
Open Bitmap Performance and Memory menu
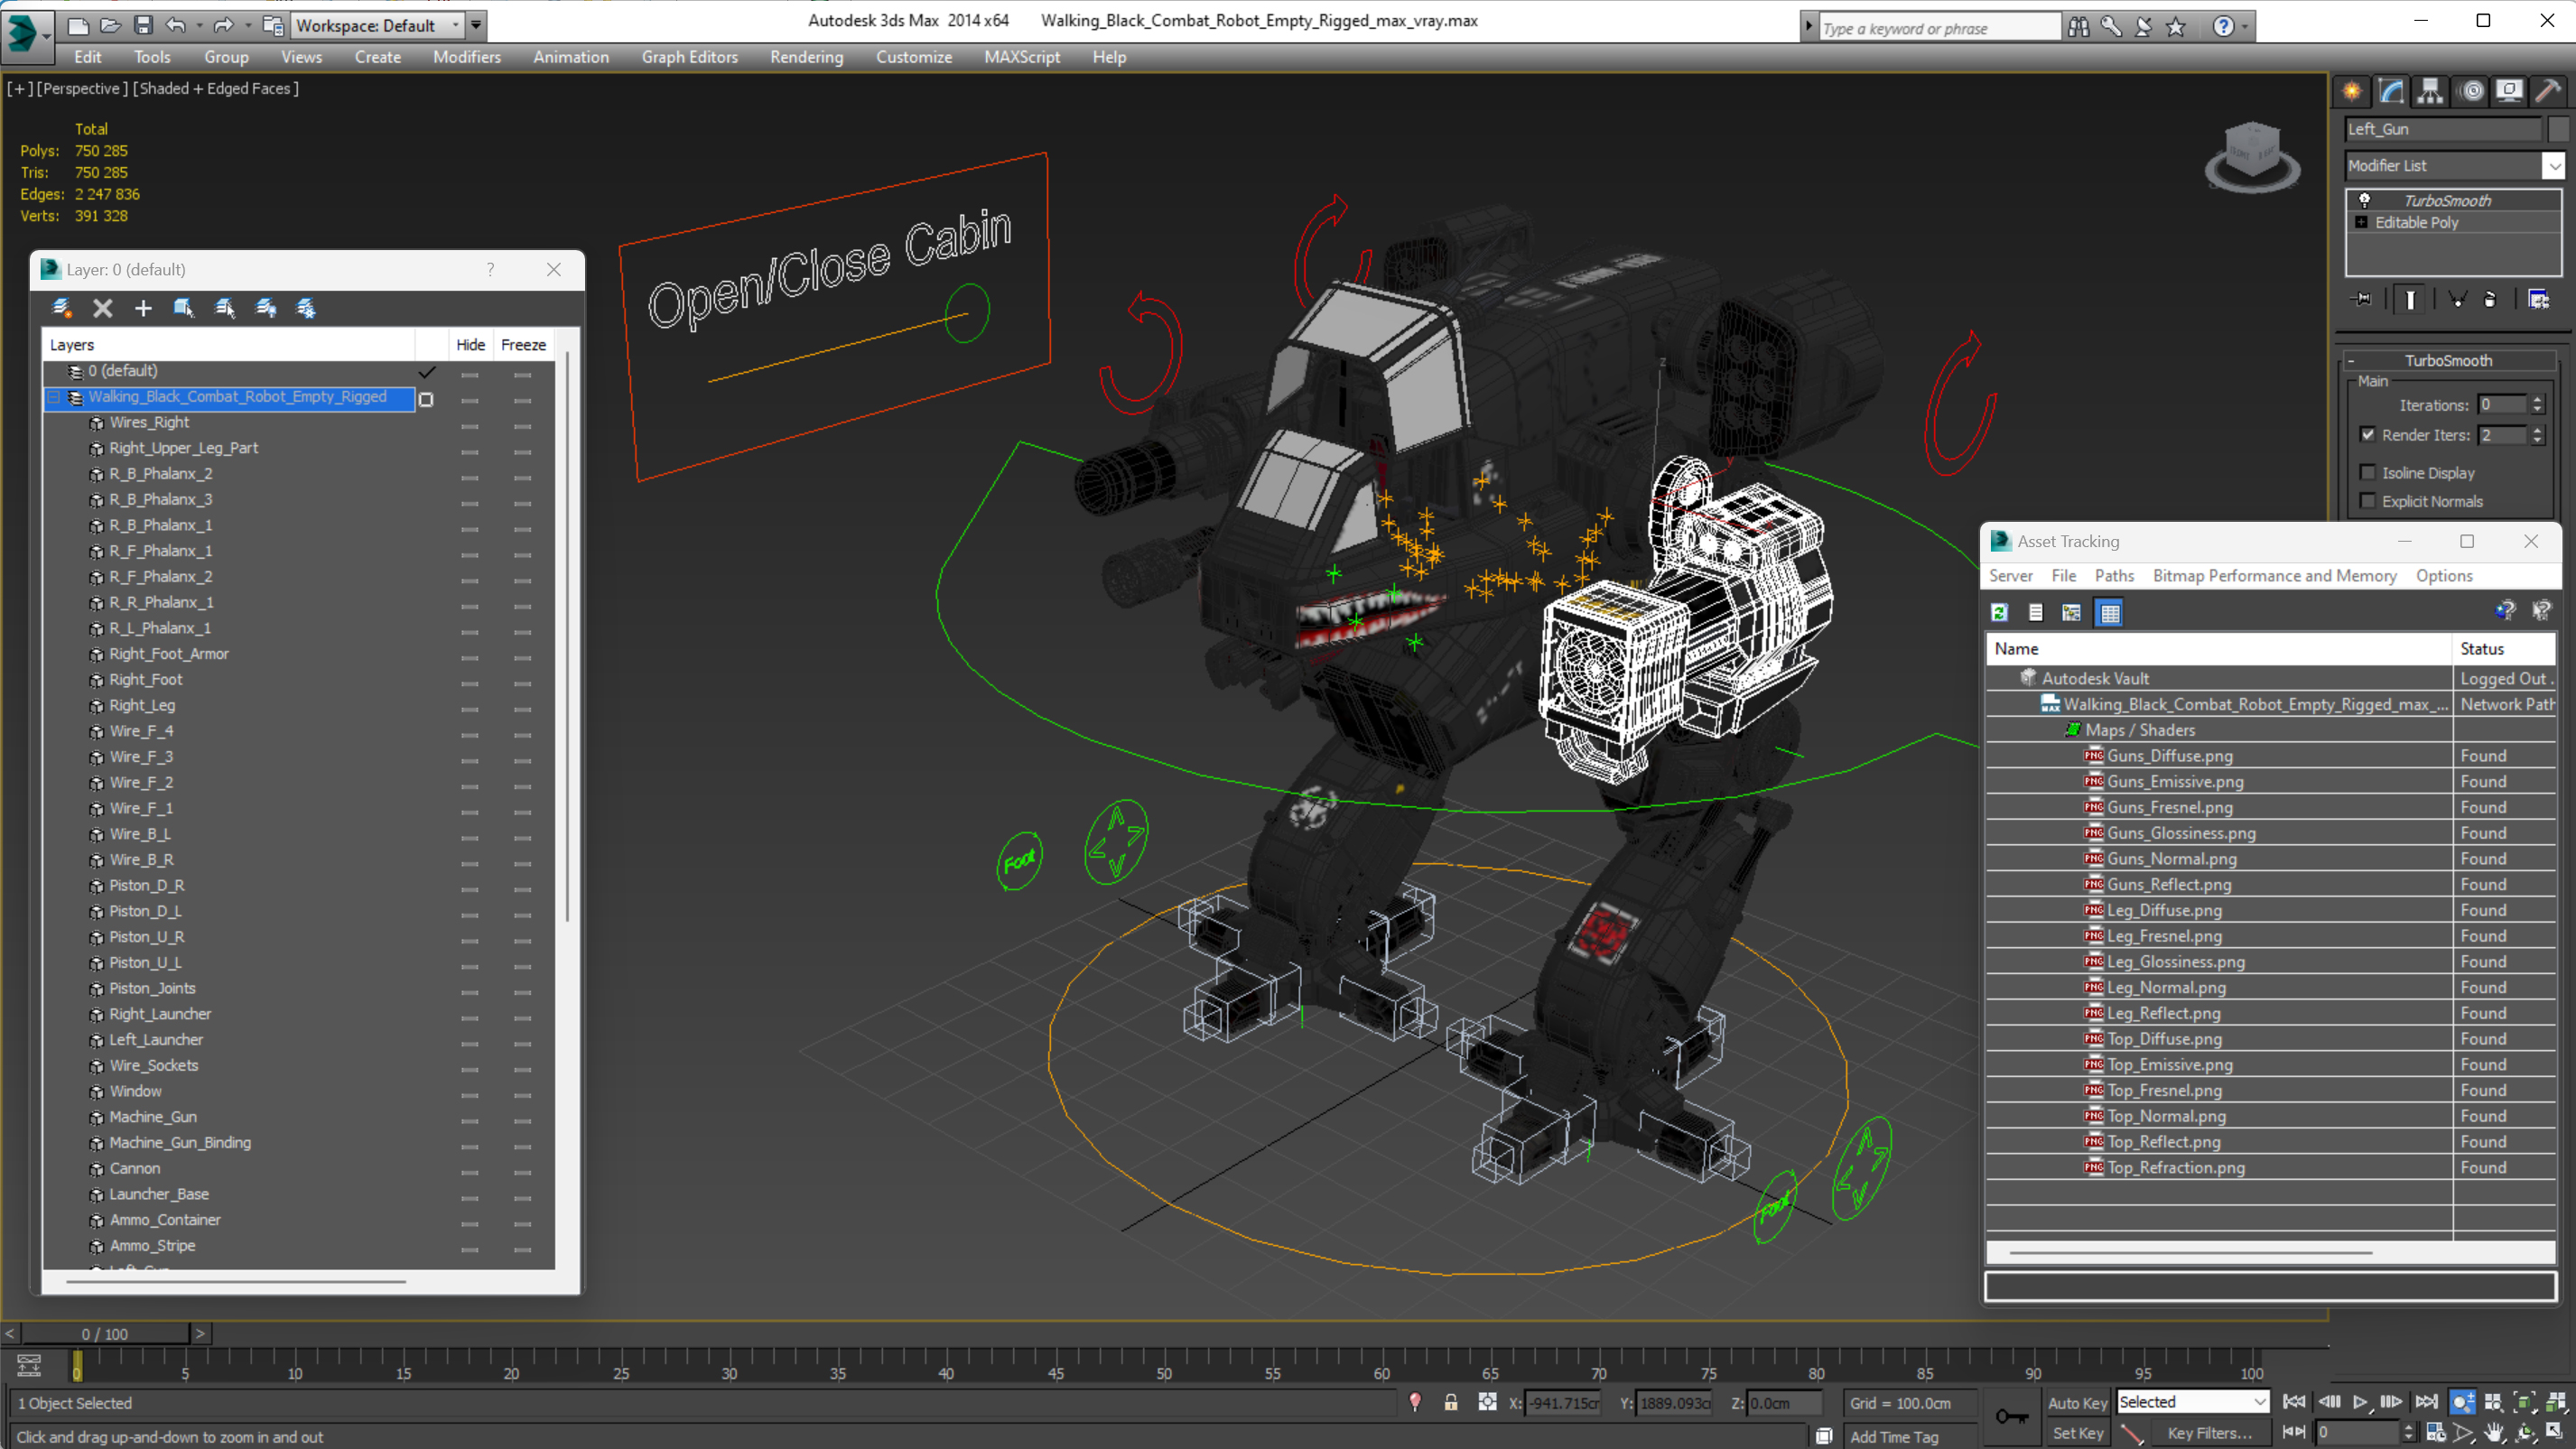2274,576
